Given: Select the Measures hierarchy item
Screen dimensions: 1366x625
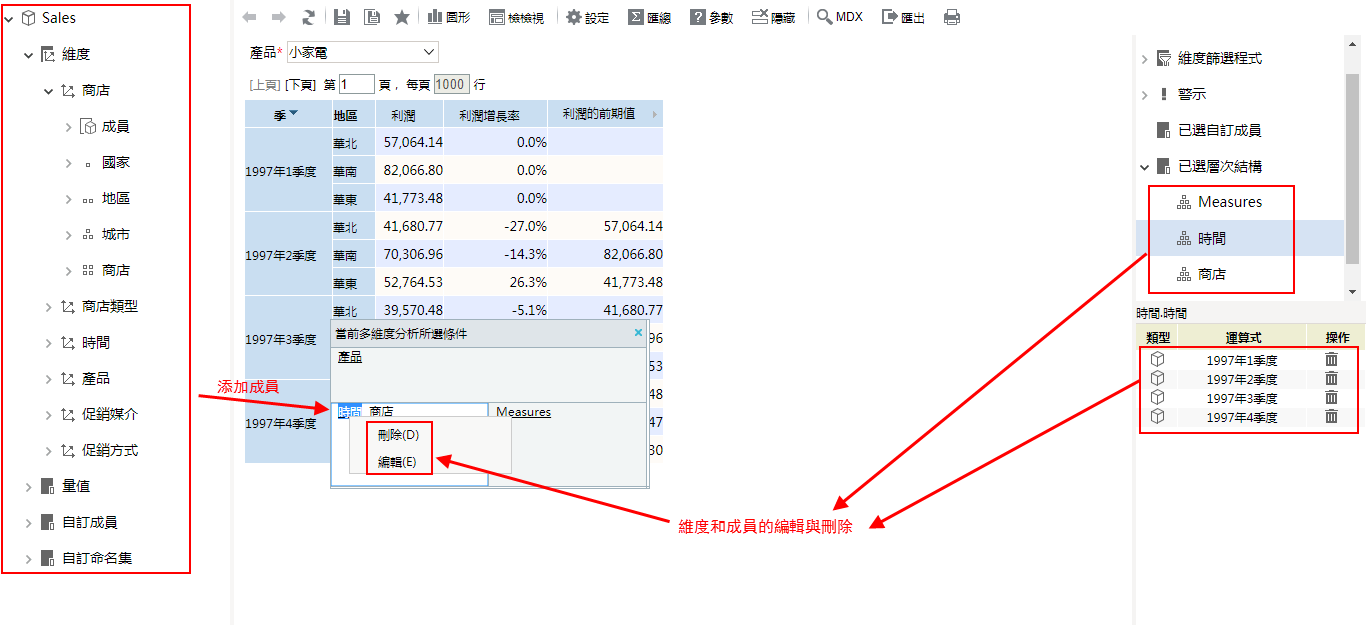Looking at the screenshot, I should (1229, 202).
